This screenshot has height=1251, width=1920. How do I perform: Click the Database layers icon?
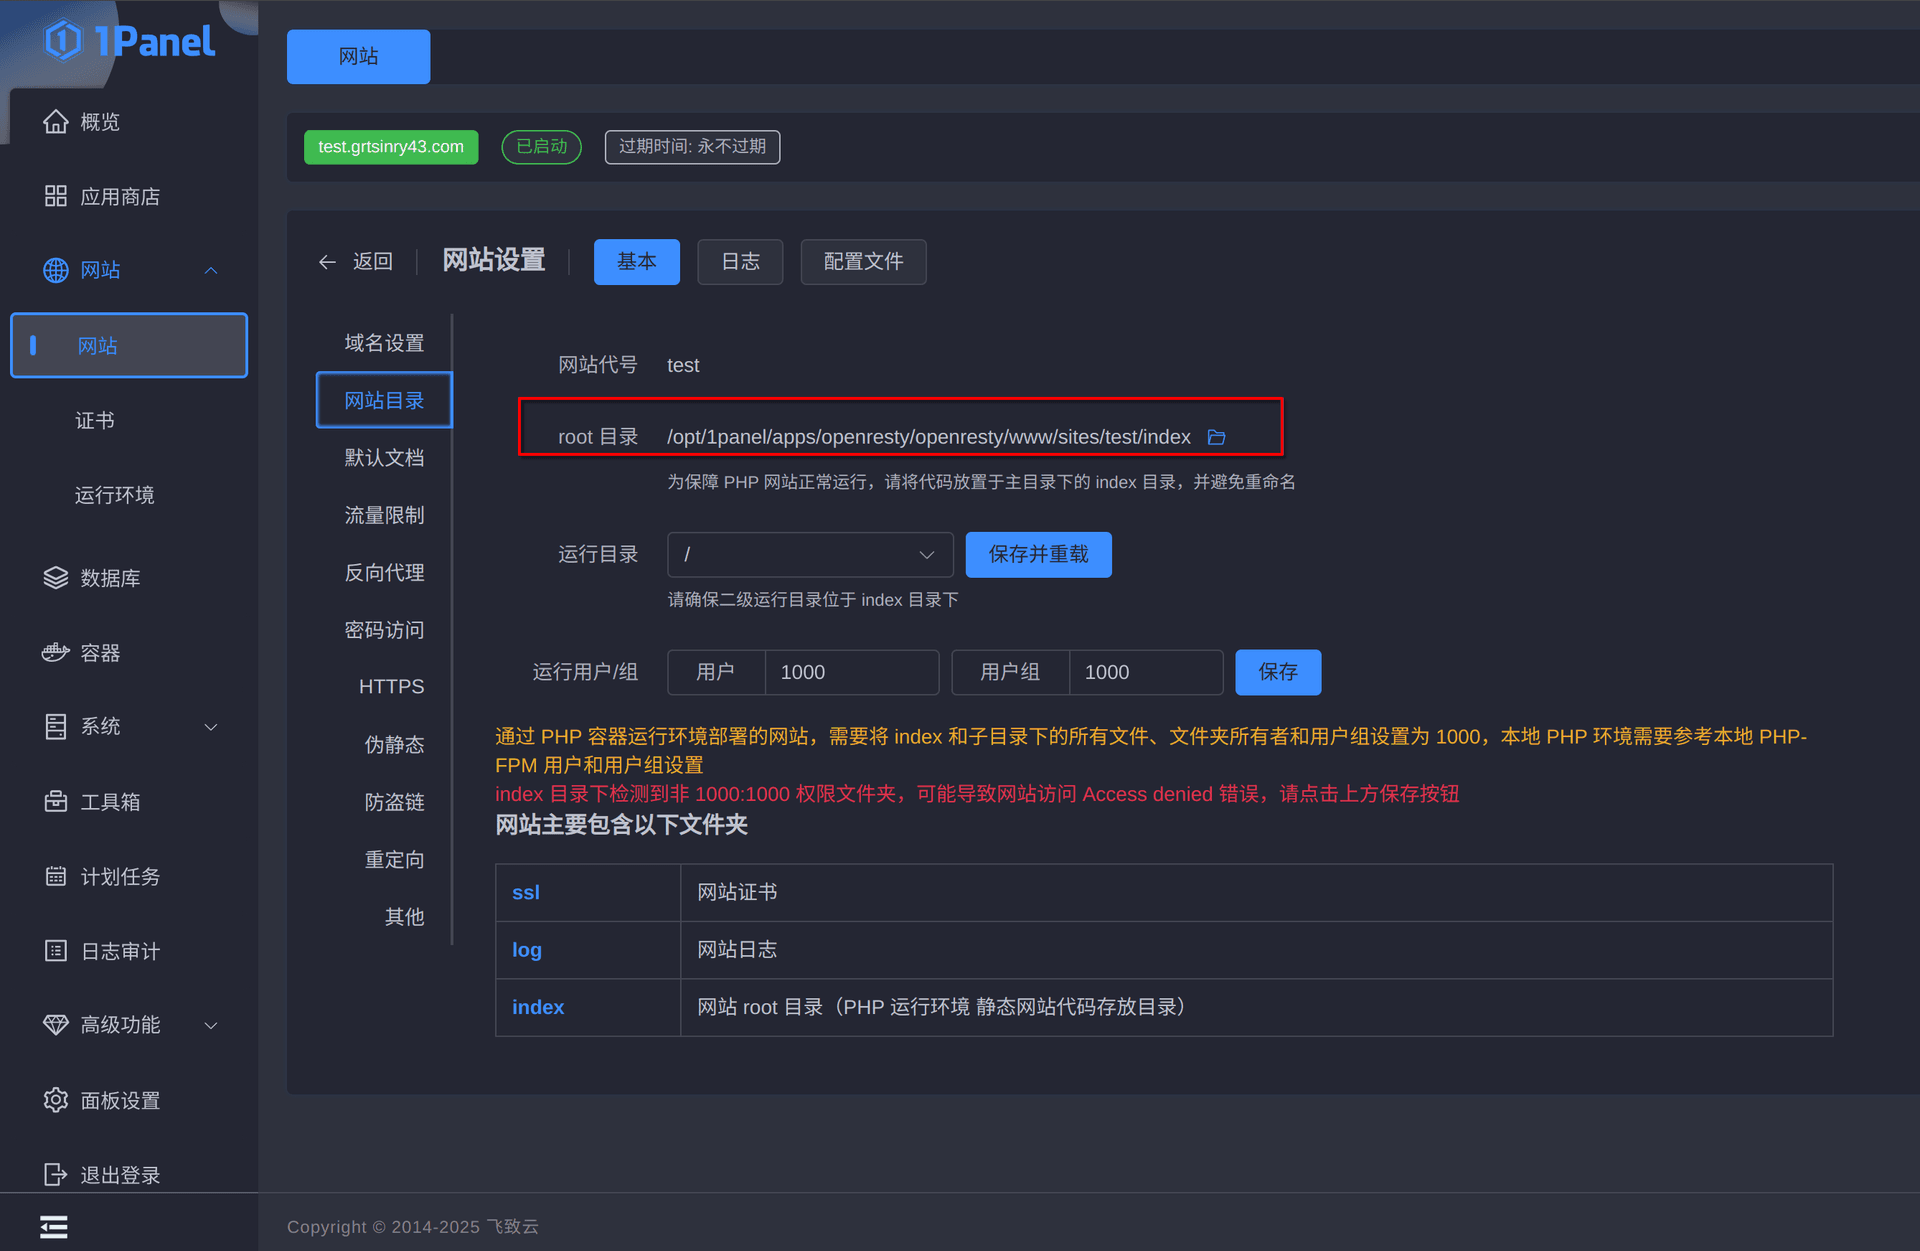click(56, 578)
